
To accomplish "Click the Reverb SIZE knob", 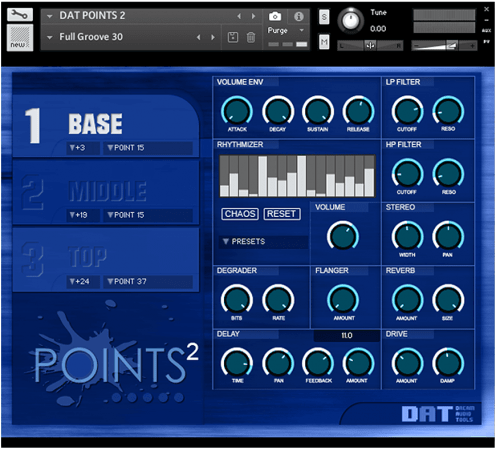I will [x=448, y=300].
